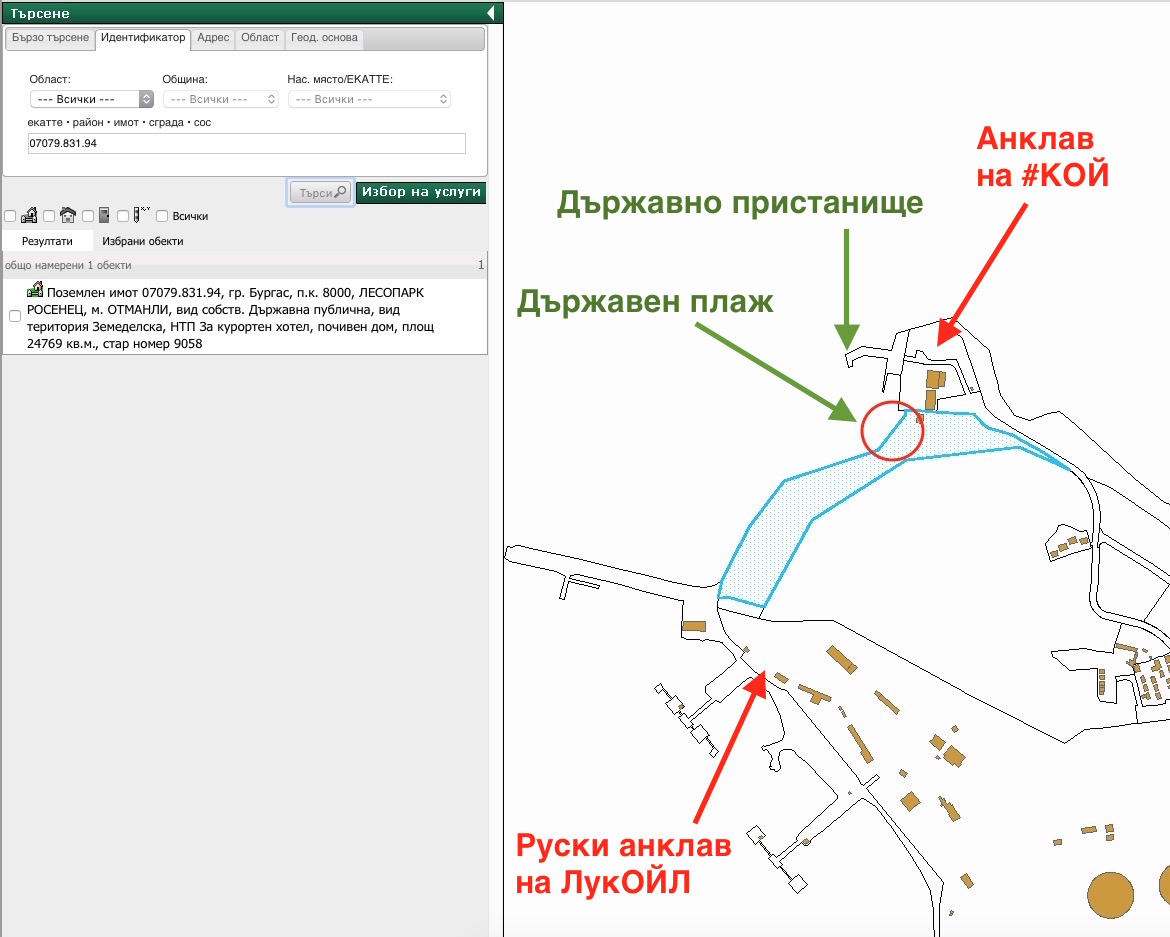
Task: Tick the checkbox for result Поземлен имот 07079.831.94
Action: (x=15, y=316)
